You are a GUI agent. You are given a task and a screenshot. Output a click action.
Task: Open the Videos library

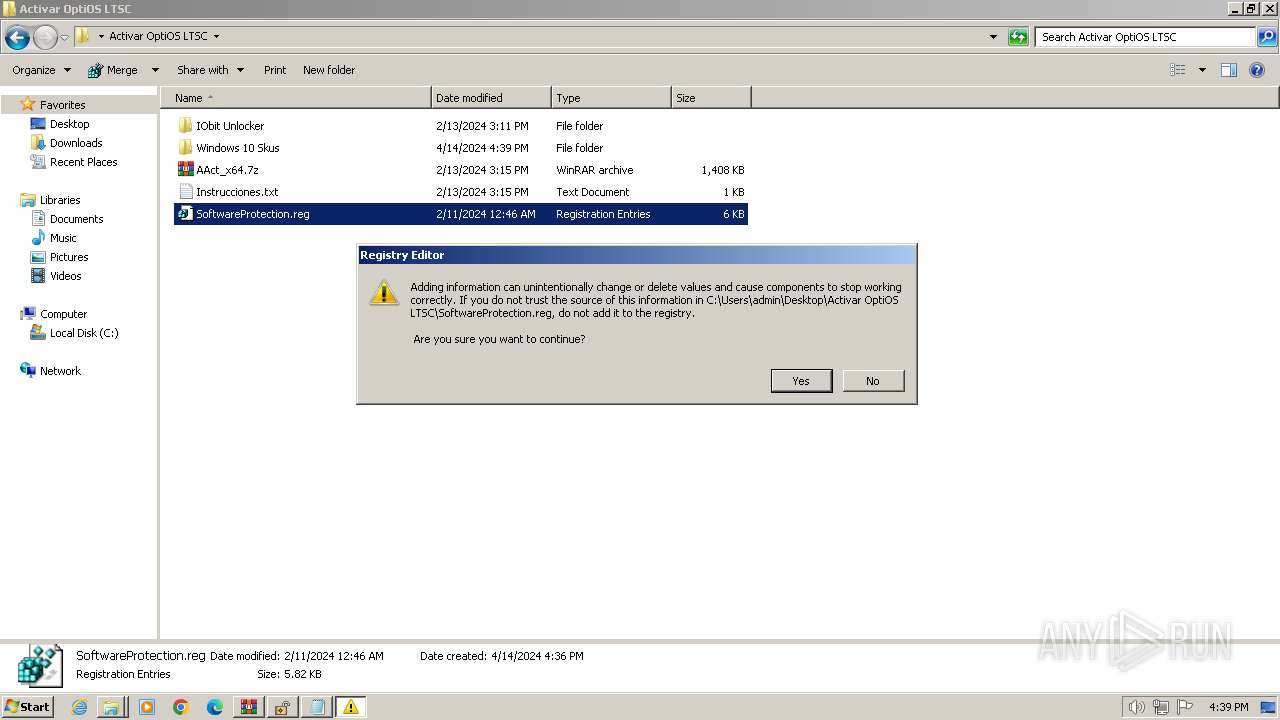[65, 276]
